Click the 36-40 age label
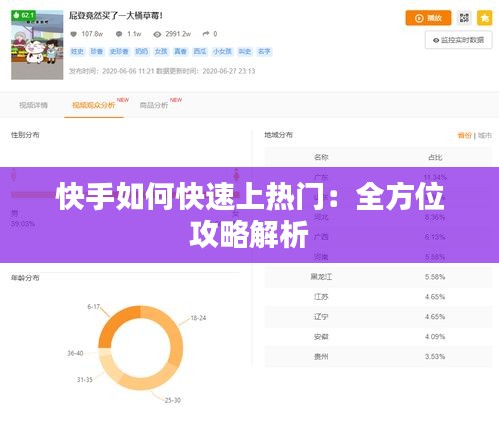Viewport: 499px width, 430px height. click(75, 353)
